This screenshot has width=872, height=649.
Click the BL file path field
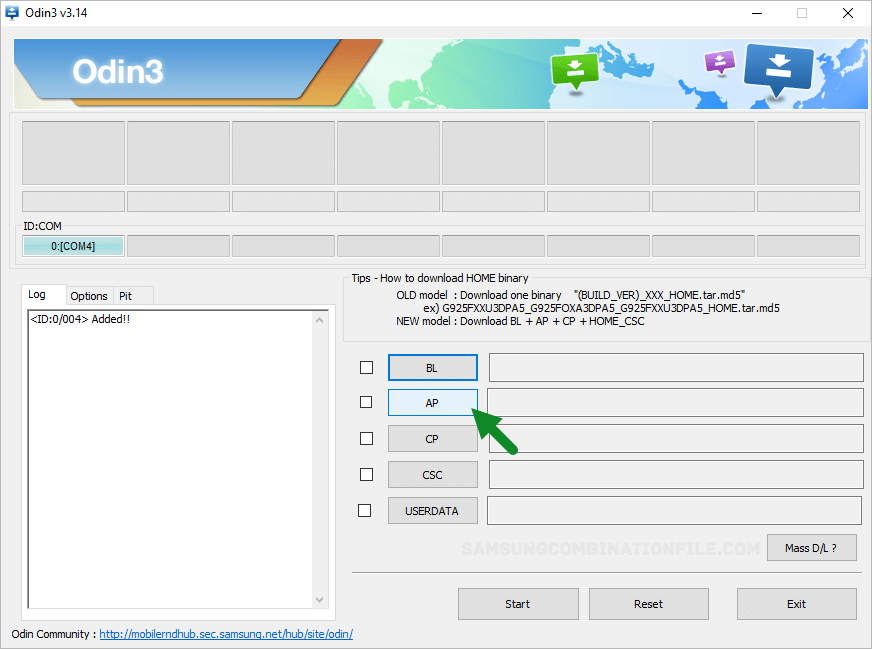676,367
